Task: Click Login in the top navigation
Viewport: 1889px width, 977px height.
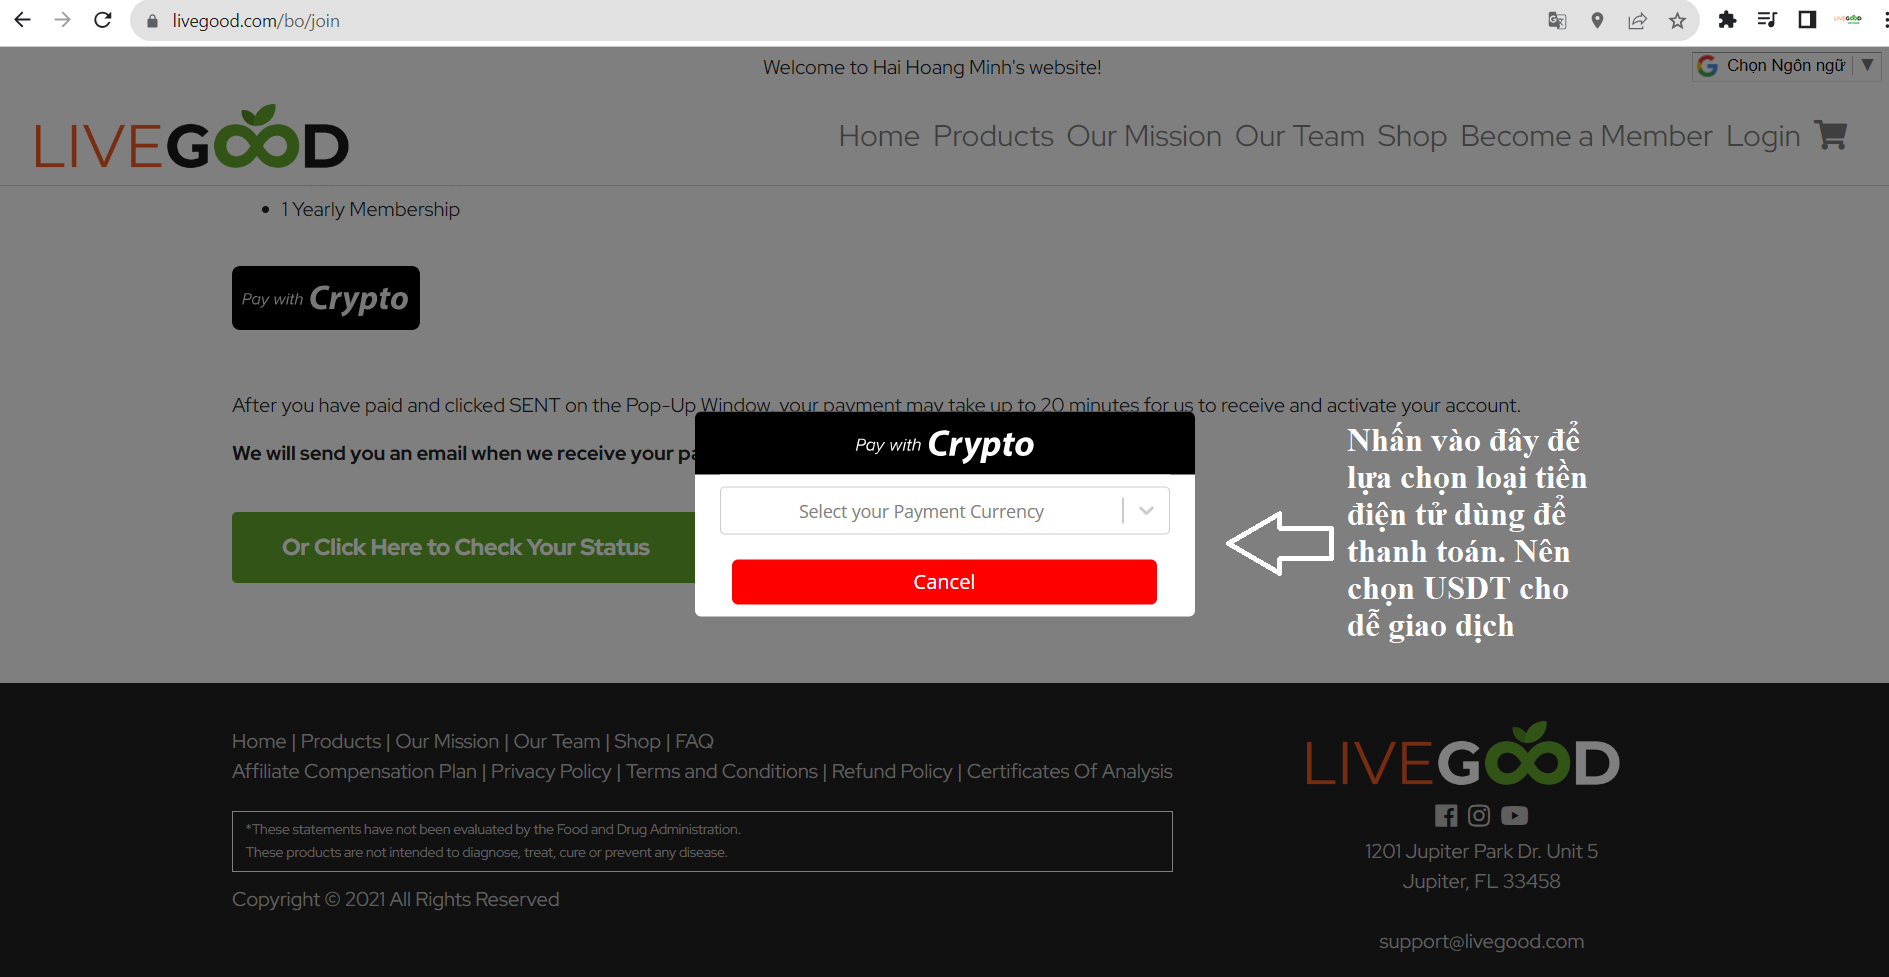Action: pos(1763,136)
